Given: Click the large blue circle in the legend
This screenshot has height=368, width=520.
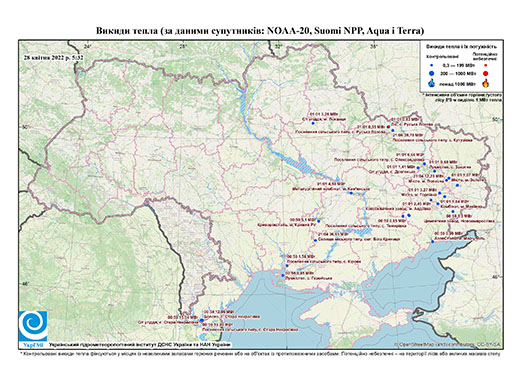Looking at the screenshot, I should (432, 73).
